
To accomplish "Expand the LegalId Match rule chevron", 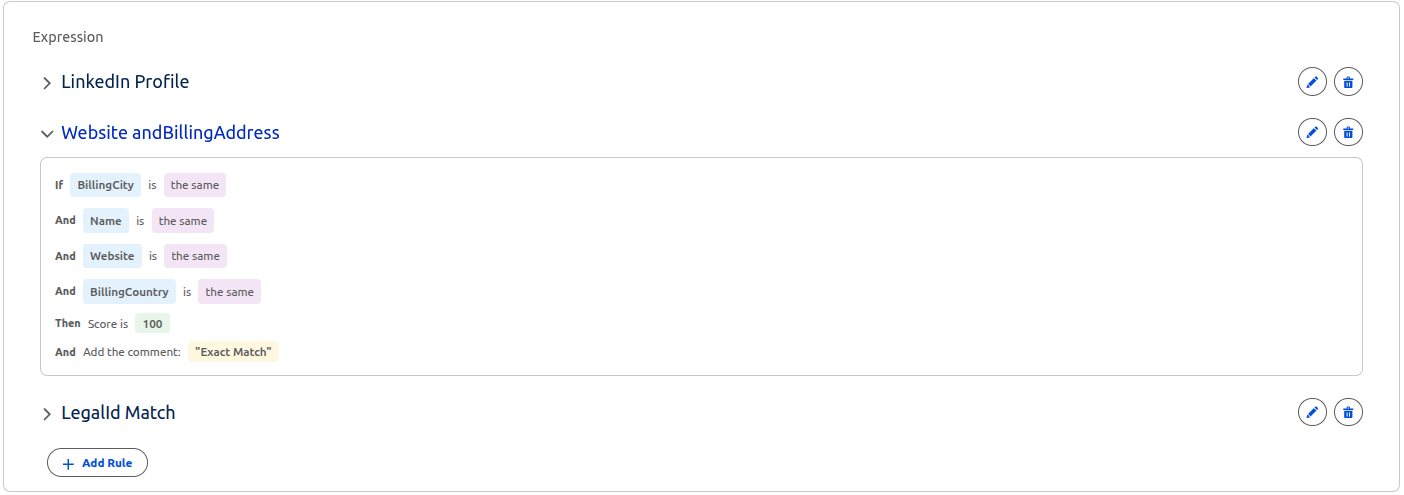I will point(46,413).
